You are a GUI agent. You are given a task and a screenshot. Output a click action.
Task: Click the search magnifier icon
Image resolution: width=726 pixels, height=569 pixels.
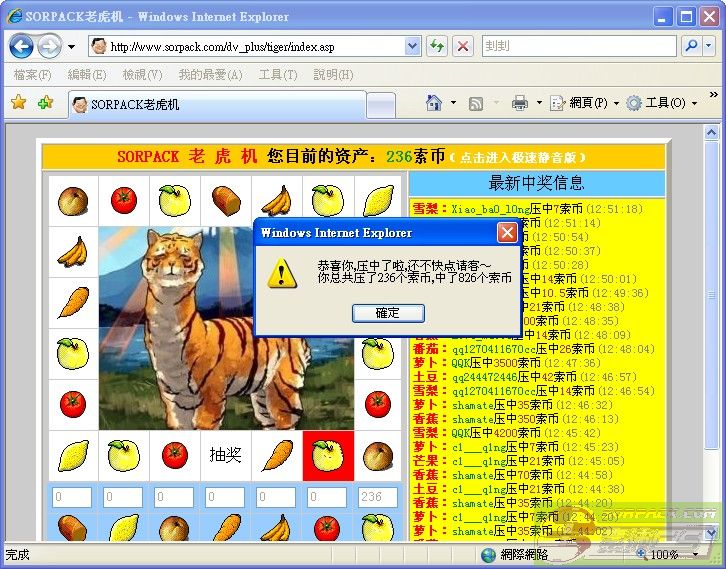coord(691,46)
